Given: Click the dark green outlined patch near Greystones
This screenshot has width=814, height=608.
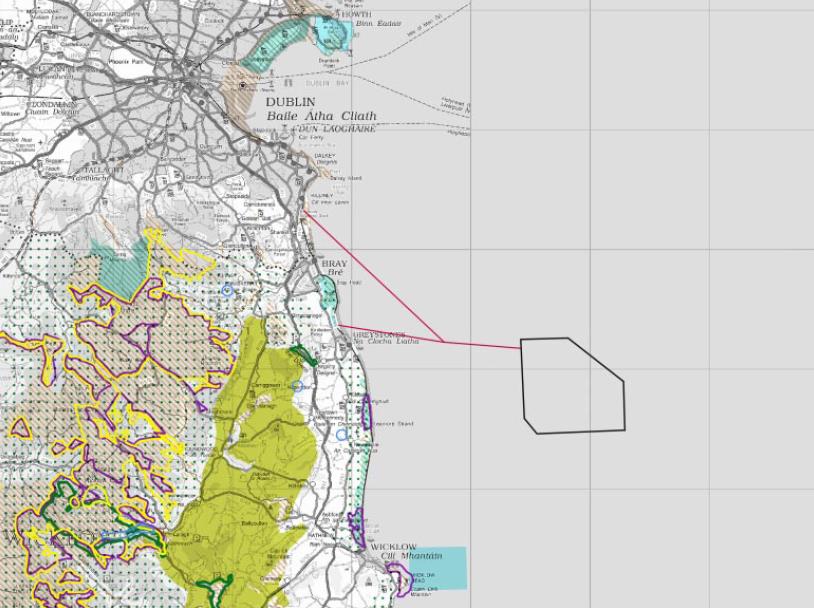Looking at the screenshot, I should [303, 354].
